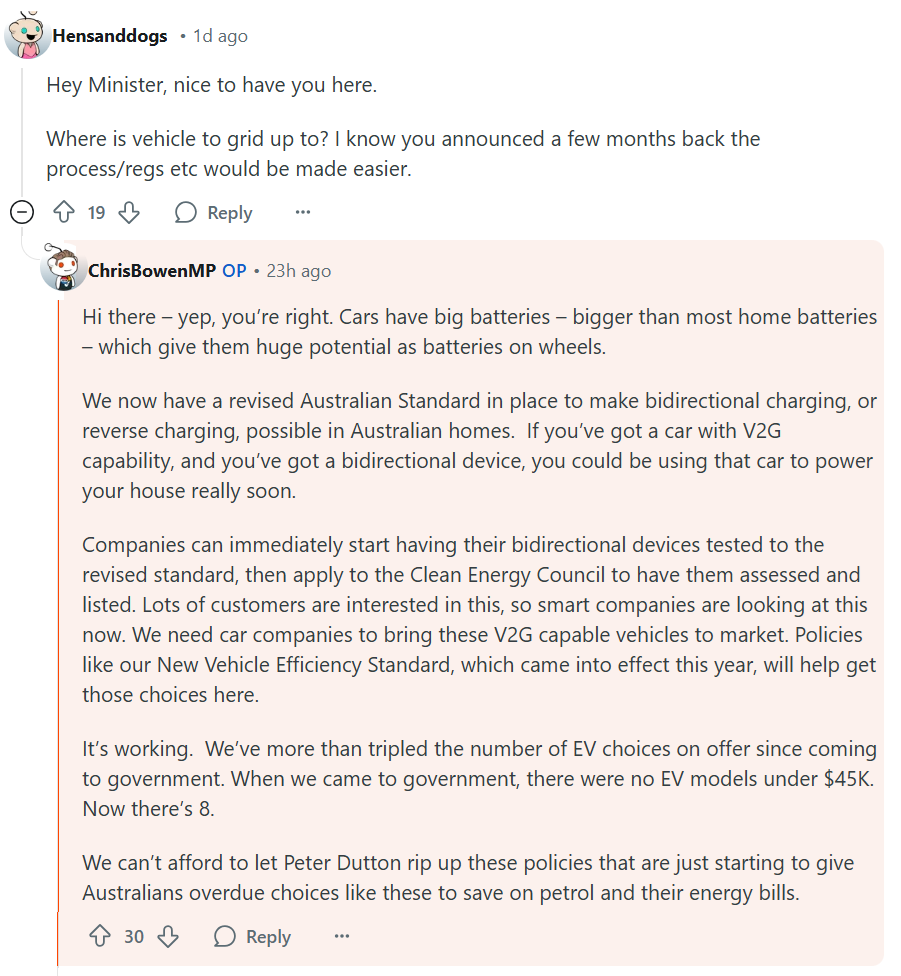Click the '23h ago' reply timestamp
The image size is (901, 976).
(298, 271)
